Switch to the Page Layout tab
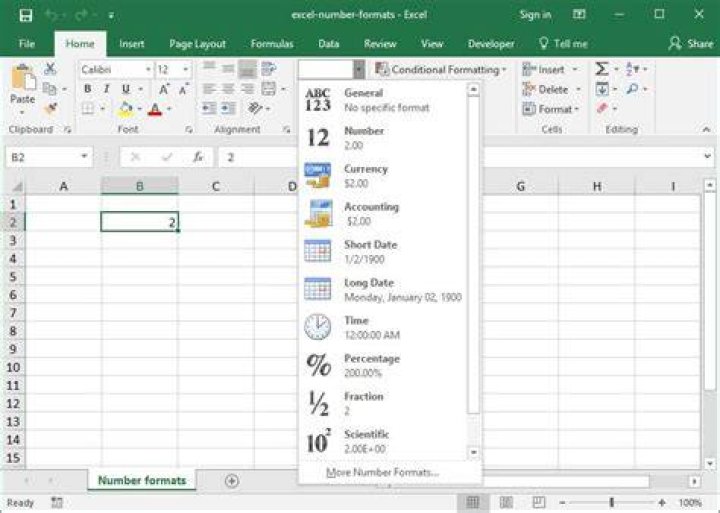The width and height of the screenshot is (720, 513). pos(197,44)
